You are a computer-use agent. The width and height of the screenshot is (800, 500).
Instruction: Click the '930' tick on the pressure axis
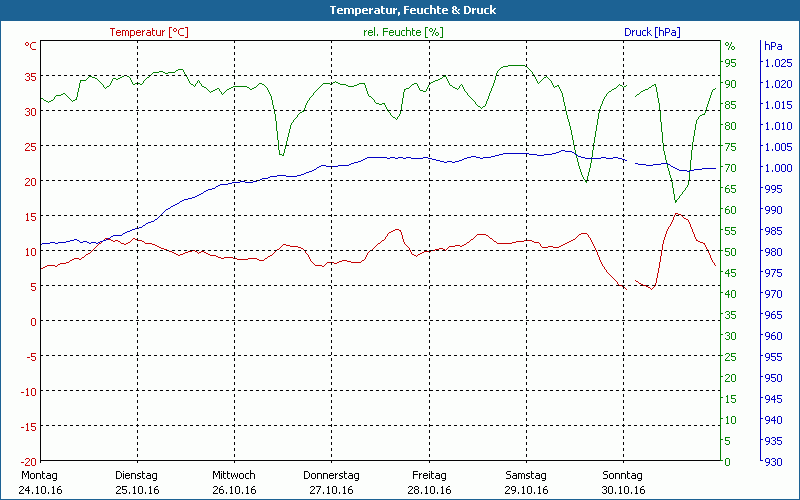point(773,462)
